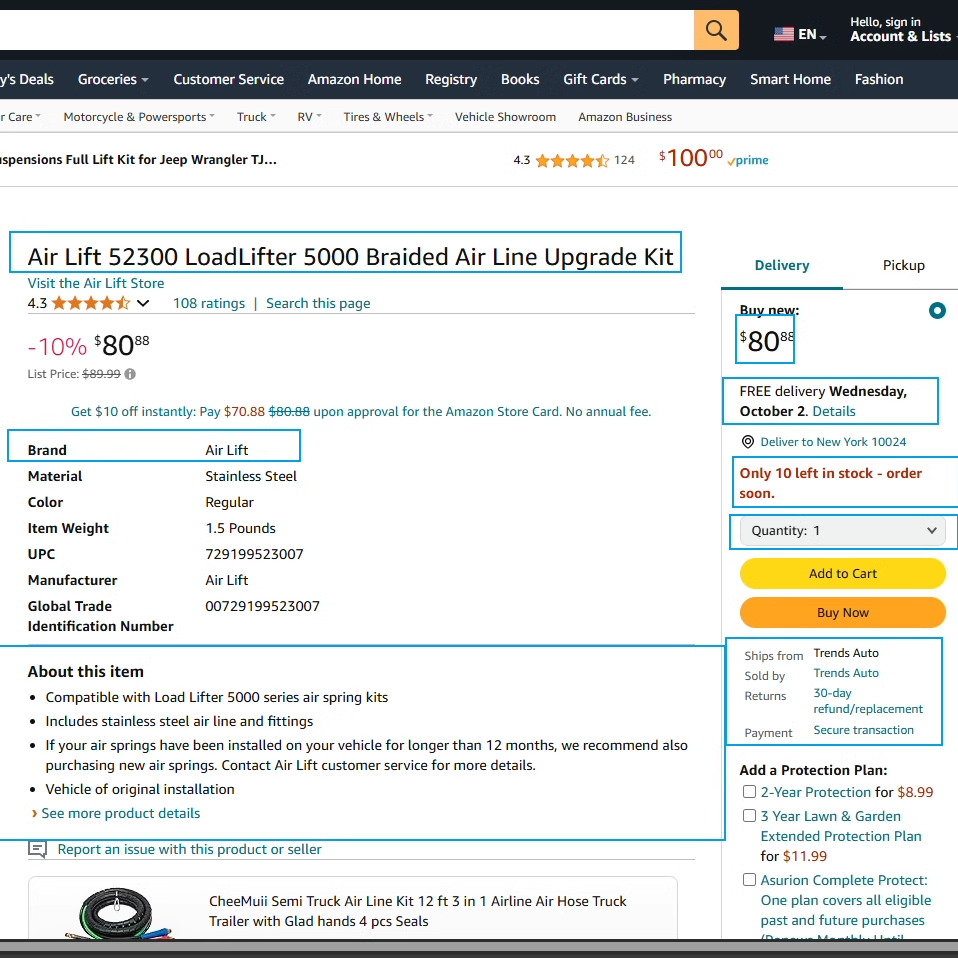Open the CheeMuii Semi Truck Air Line Kit title

pyautogui.click(x=418, y=911)
